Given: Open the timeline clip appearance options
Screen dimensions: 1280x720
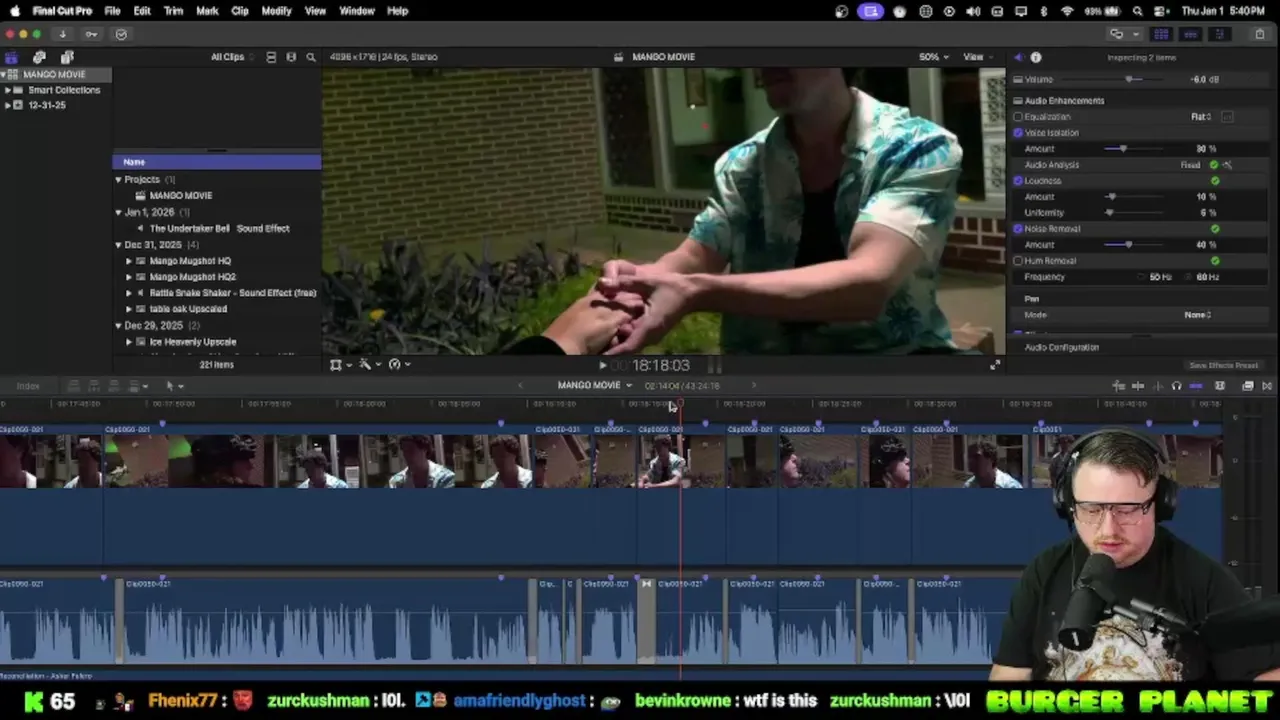Looking at the screenshot, I should click(x=1220, y=386).
